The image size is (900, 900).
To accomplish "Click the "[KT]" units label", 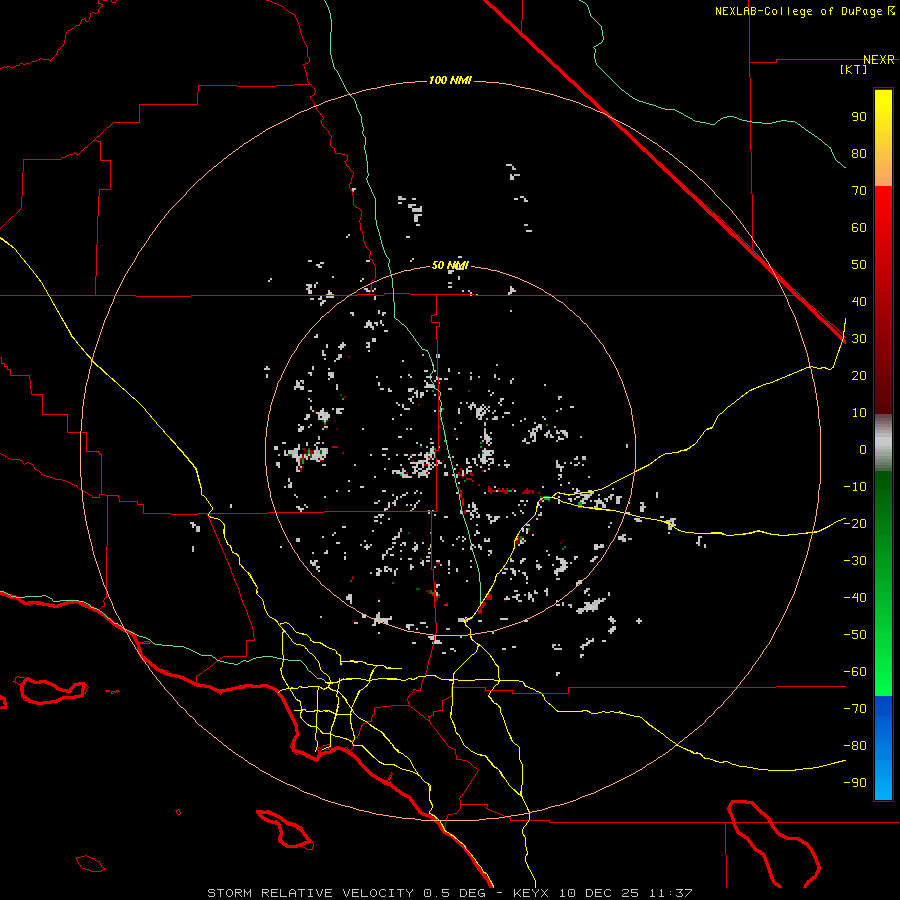I will (854, 69).
